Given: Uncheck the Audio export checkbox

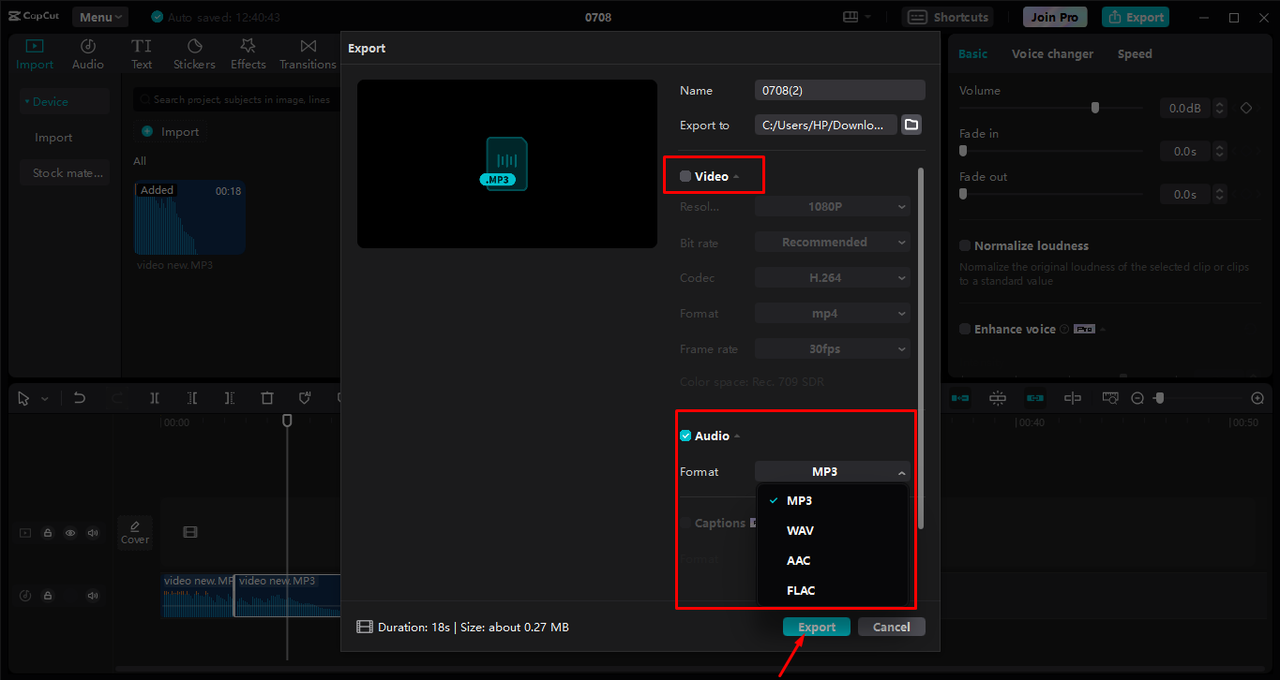Looking at the screenshot, I should click(x=685, y=436).
